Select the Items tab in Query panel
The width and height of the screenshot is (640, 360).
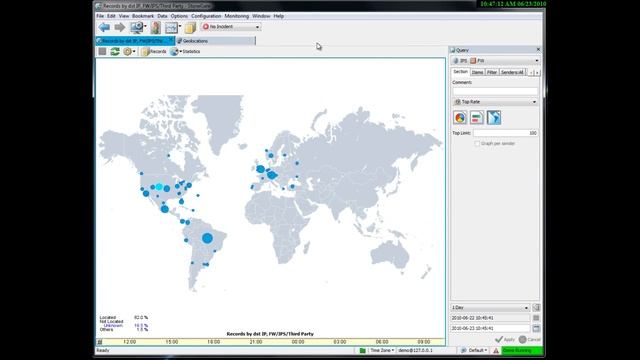coord(477,72)
